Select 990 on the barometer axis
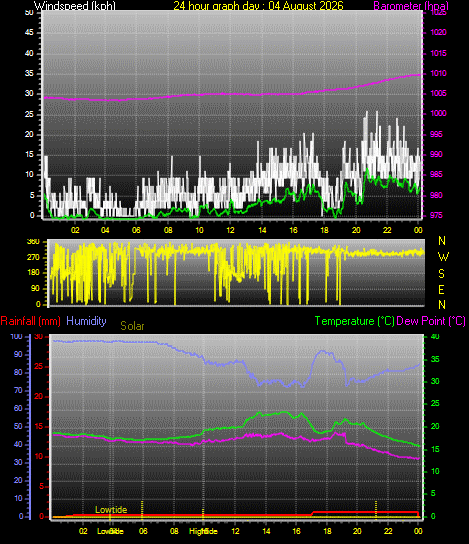Viewport: 469px width, 544px height. 436,154
